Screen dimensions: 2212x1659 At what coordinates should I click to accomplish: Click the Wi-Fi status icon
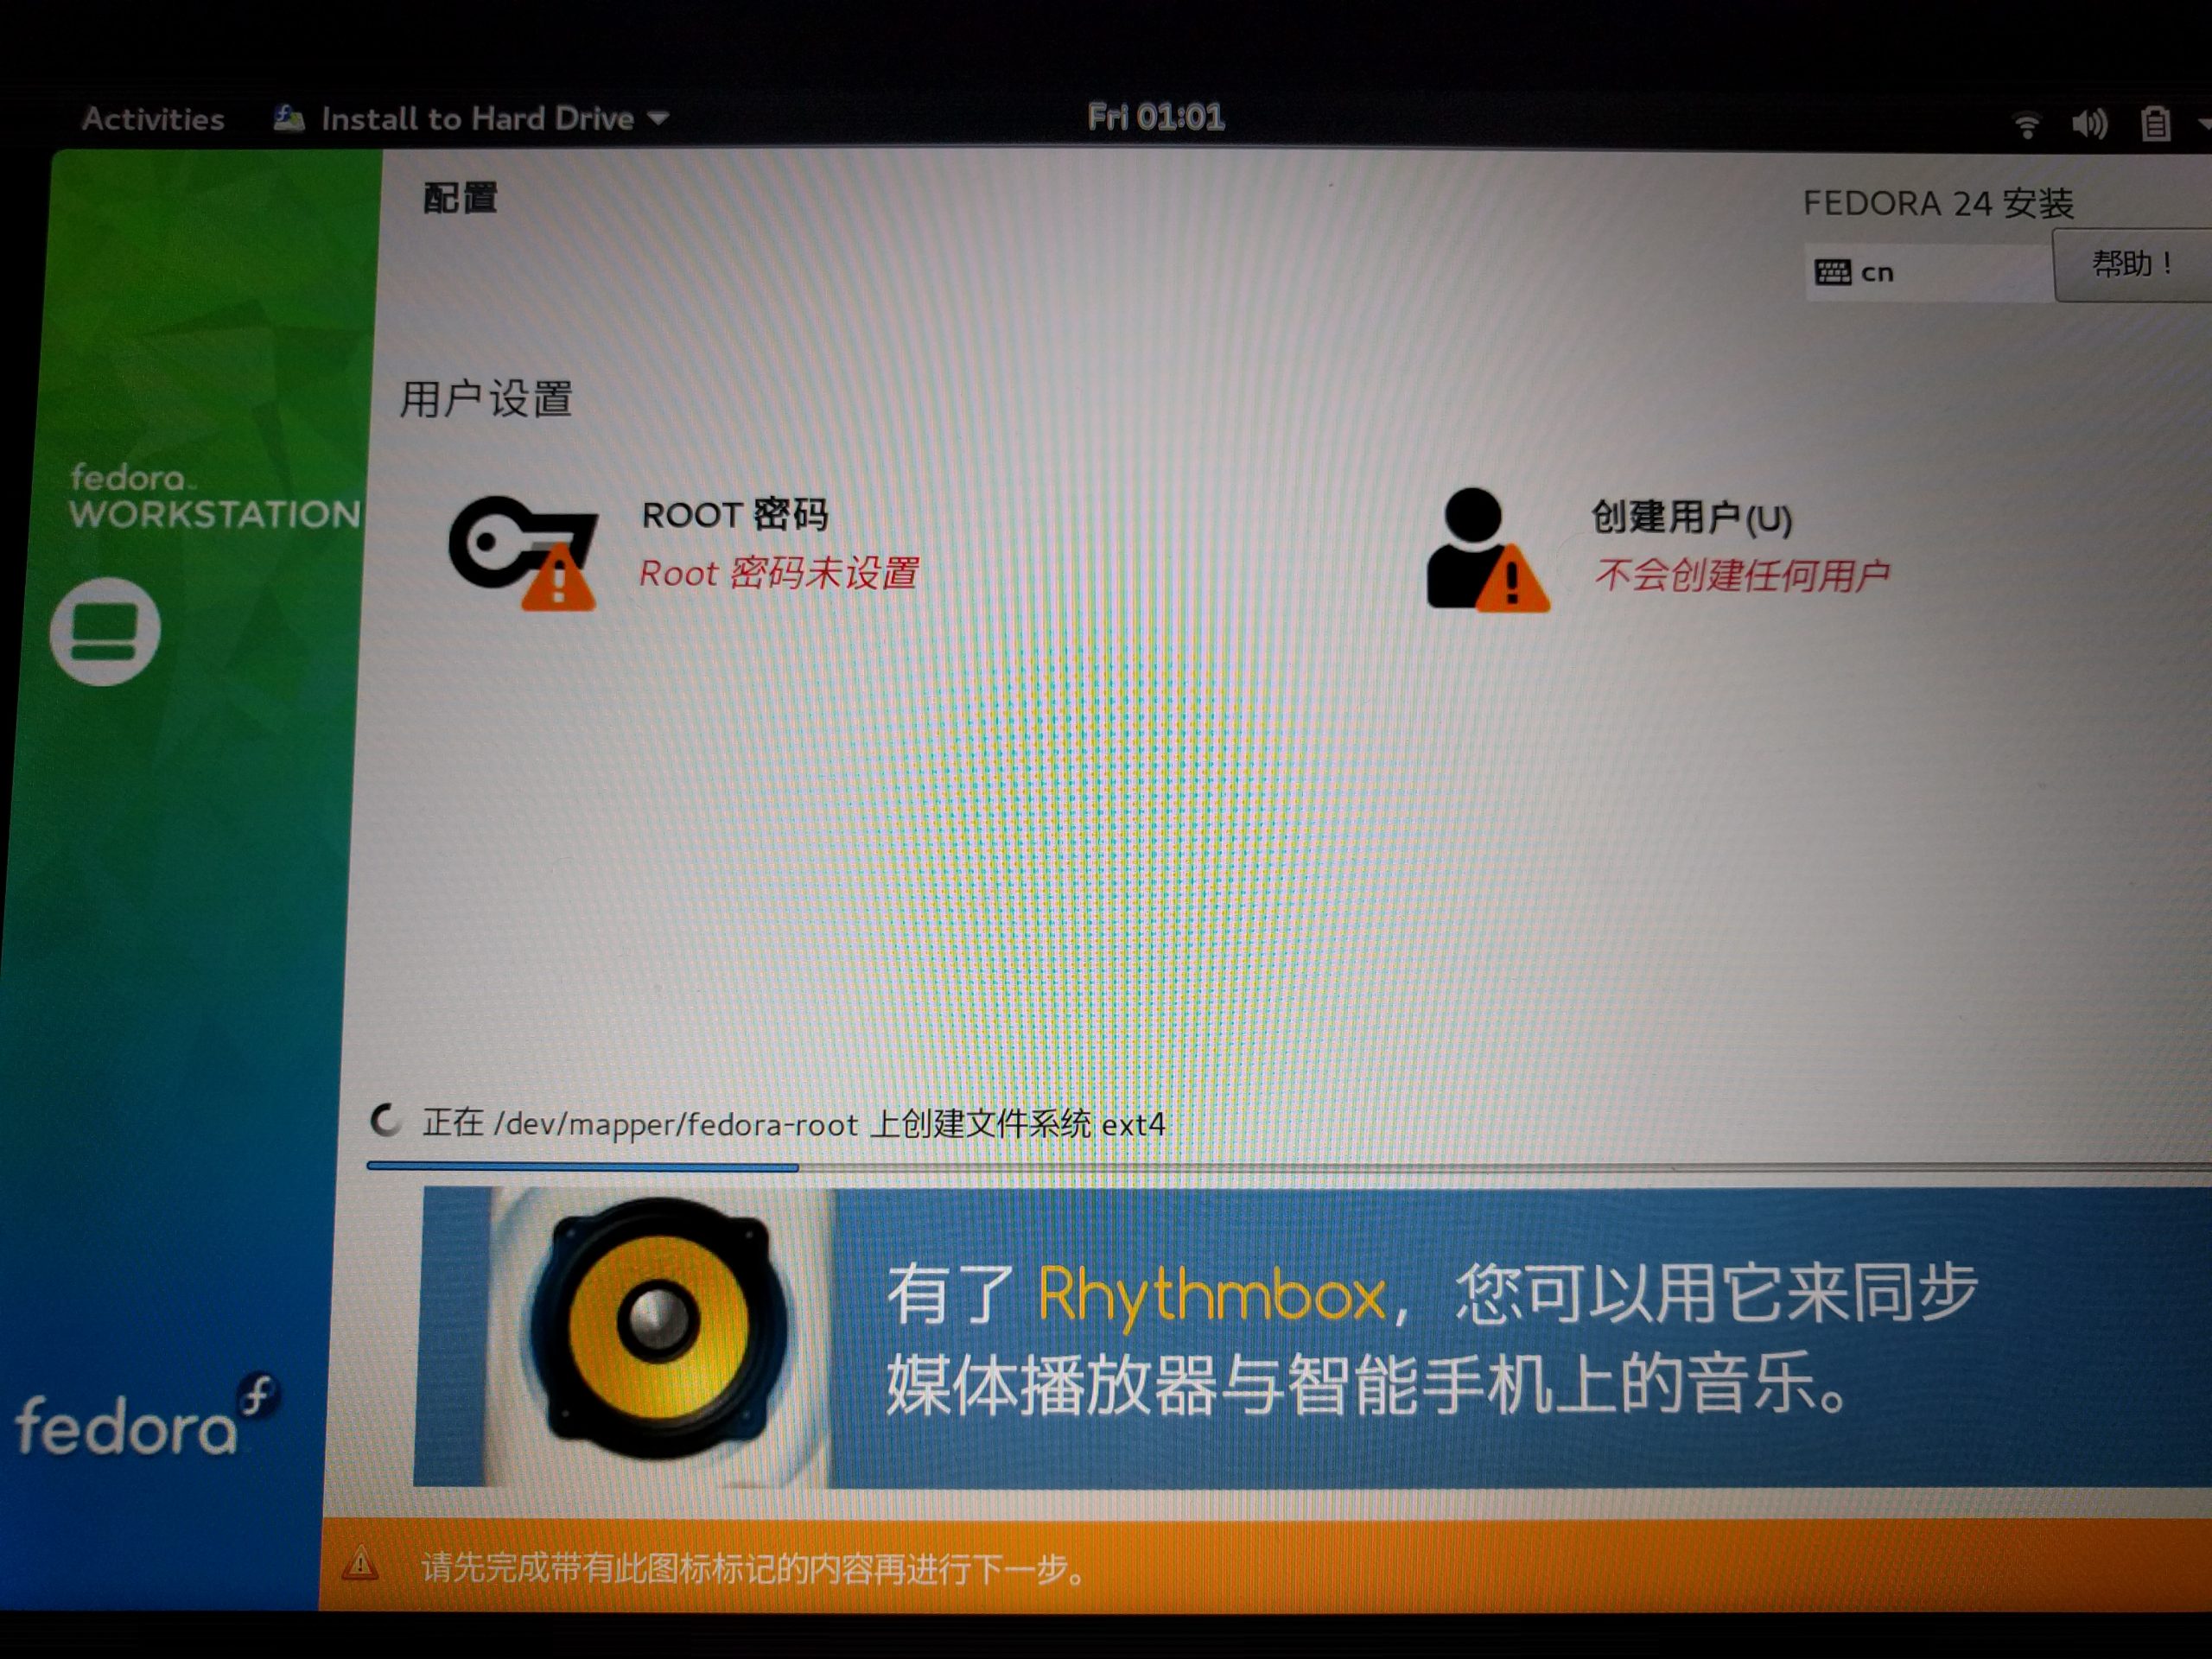click(x=2026, y=125)
